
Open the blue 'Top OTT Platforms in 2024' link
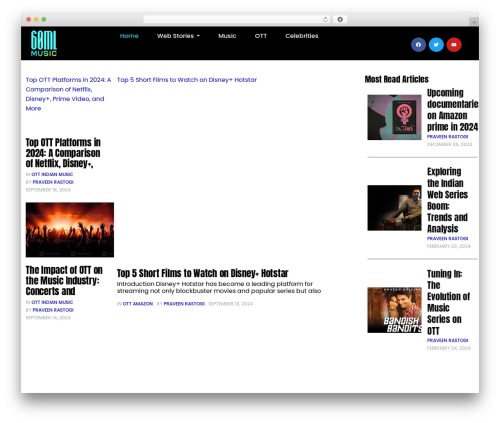[68, 94]
